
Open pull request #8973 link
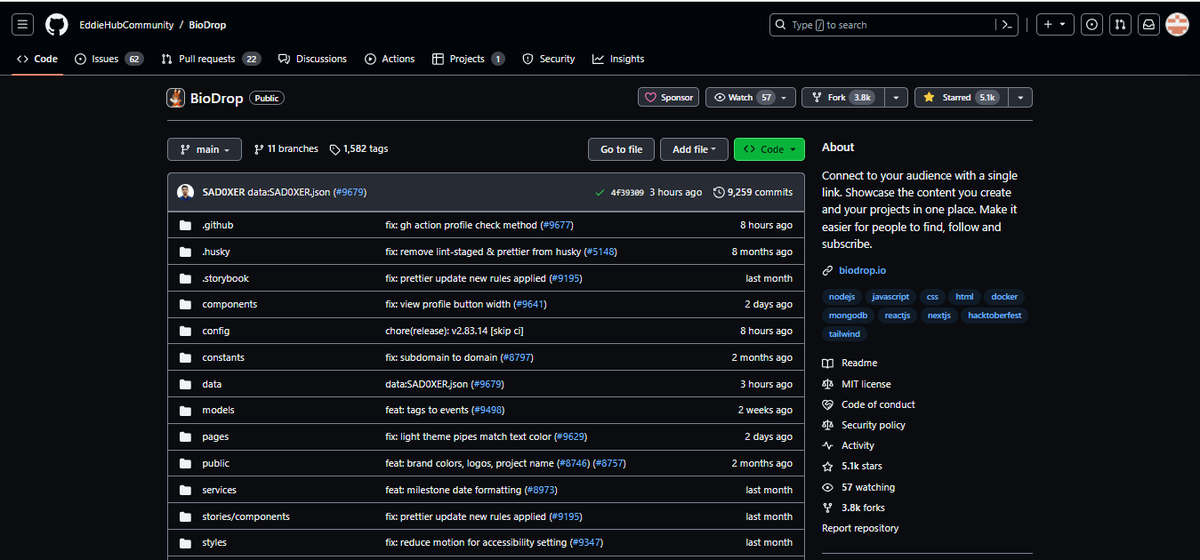pos(540,490)
